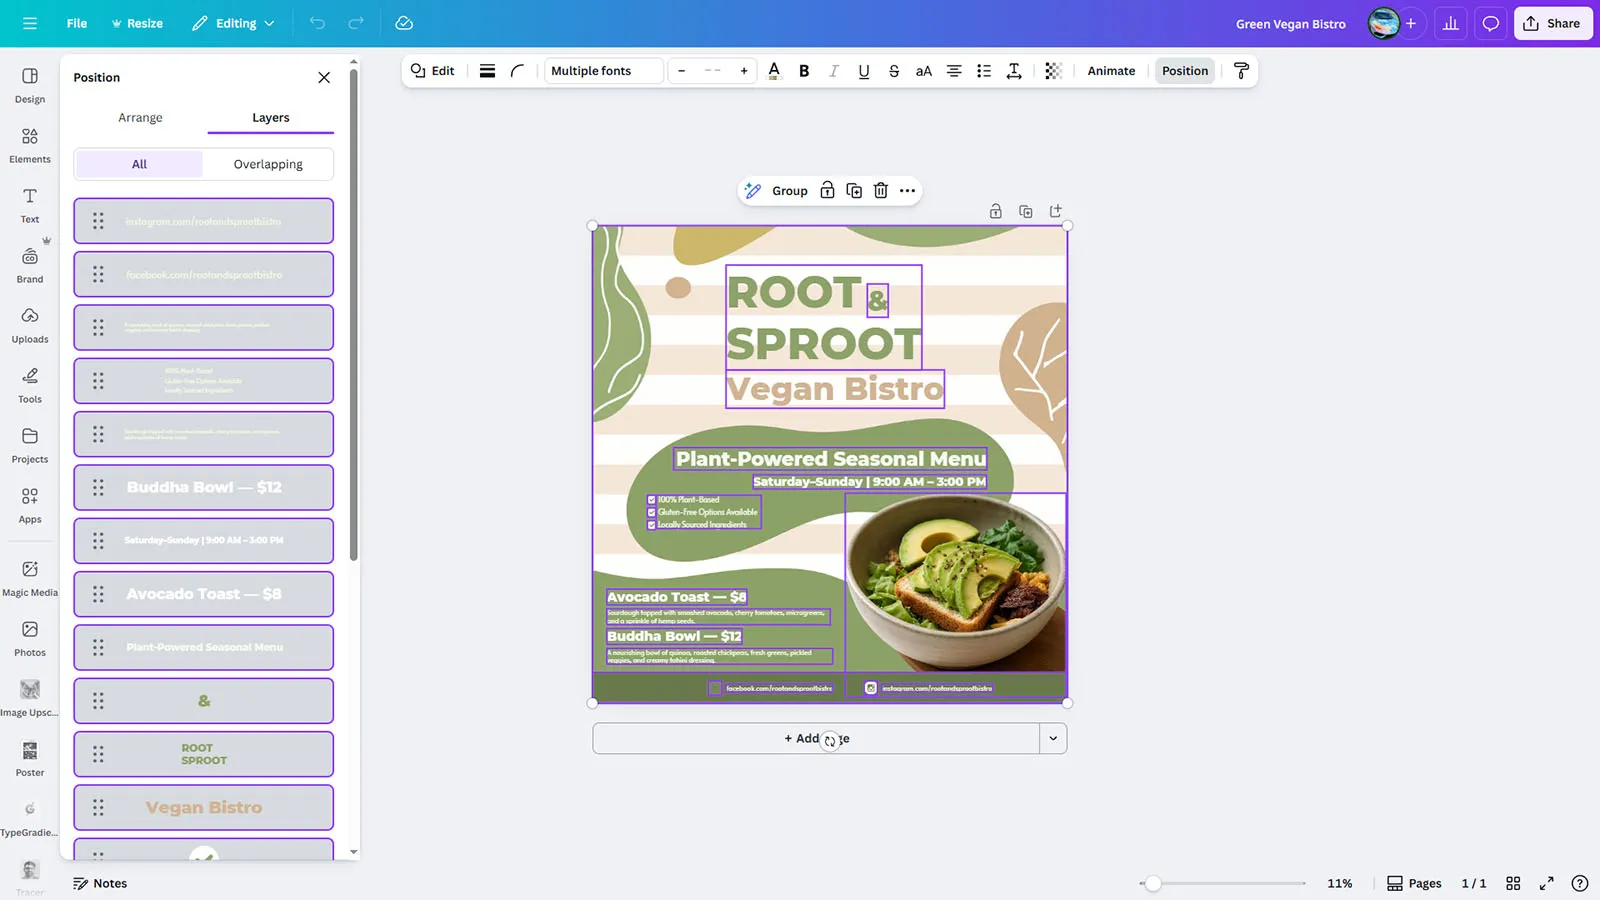Expand the Editing mode dropdown
The width and height of the screenshot is (1600, 900).
pos(234,23)
